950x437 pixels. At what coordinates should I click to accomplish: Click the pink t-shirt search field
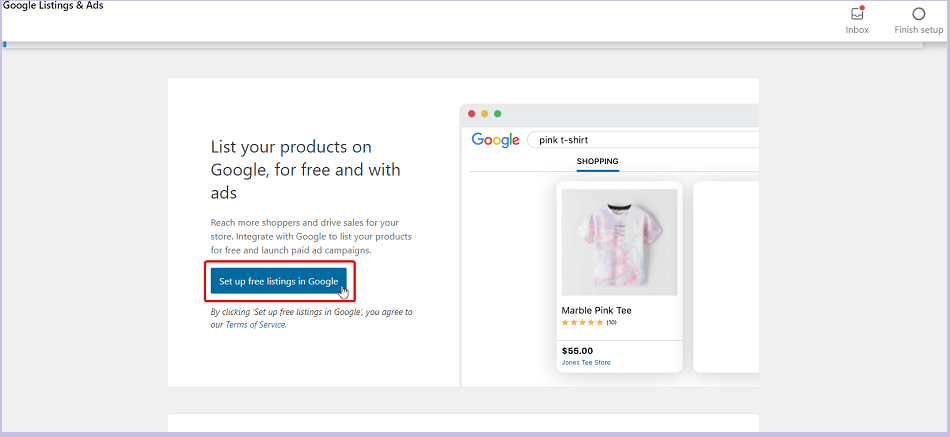[643, 140]
